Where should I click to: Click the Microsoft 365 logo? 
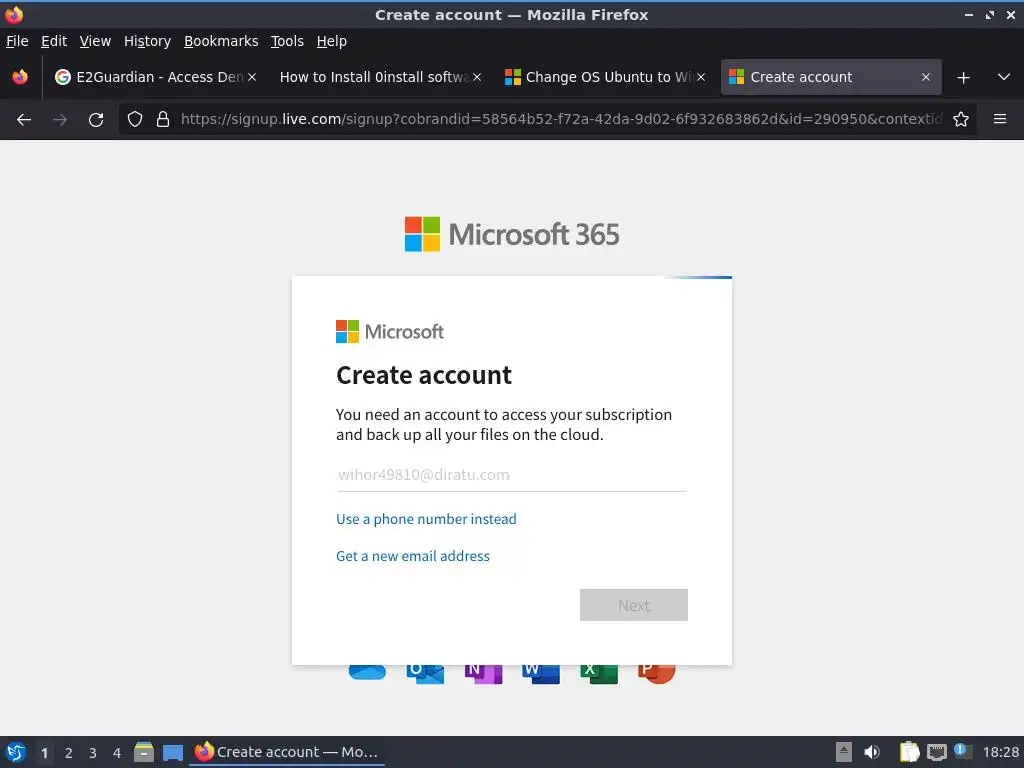pyautogui.click(x=512, y=234)
